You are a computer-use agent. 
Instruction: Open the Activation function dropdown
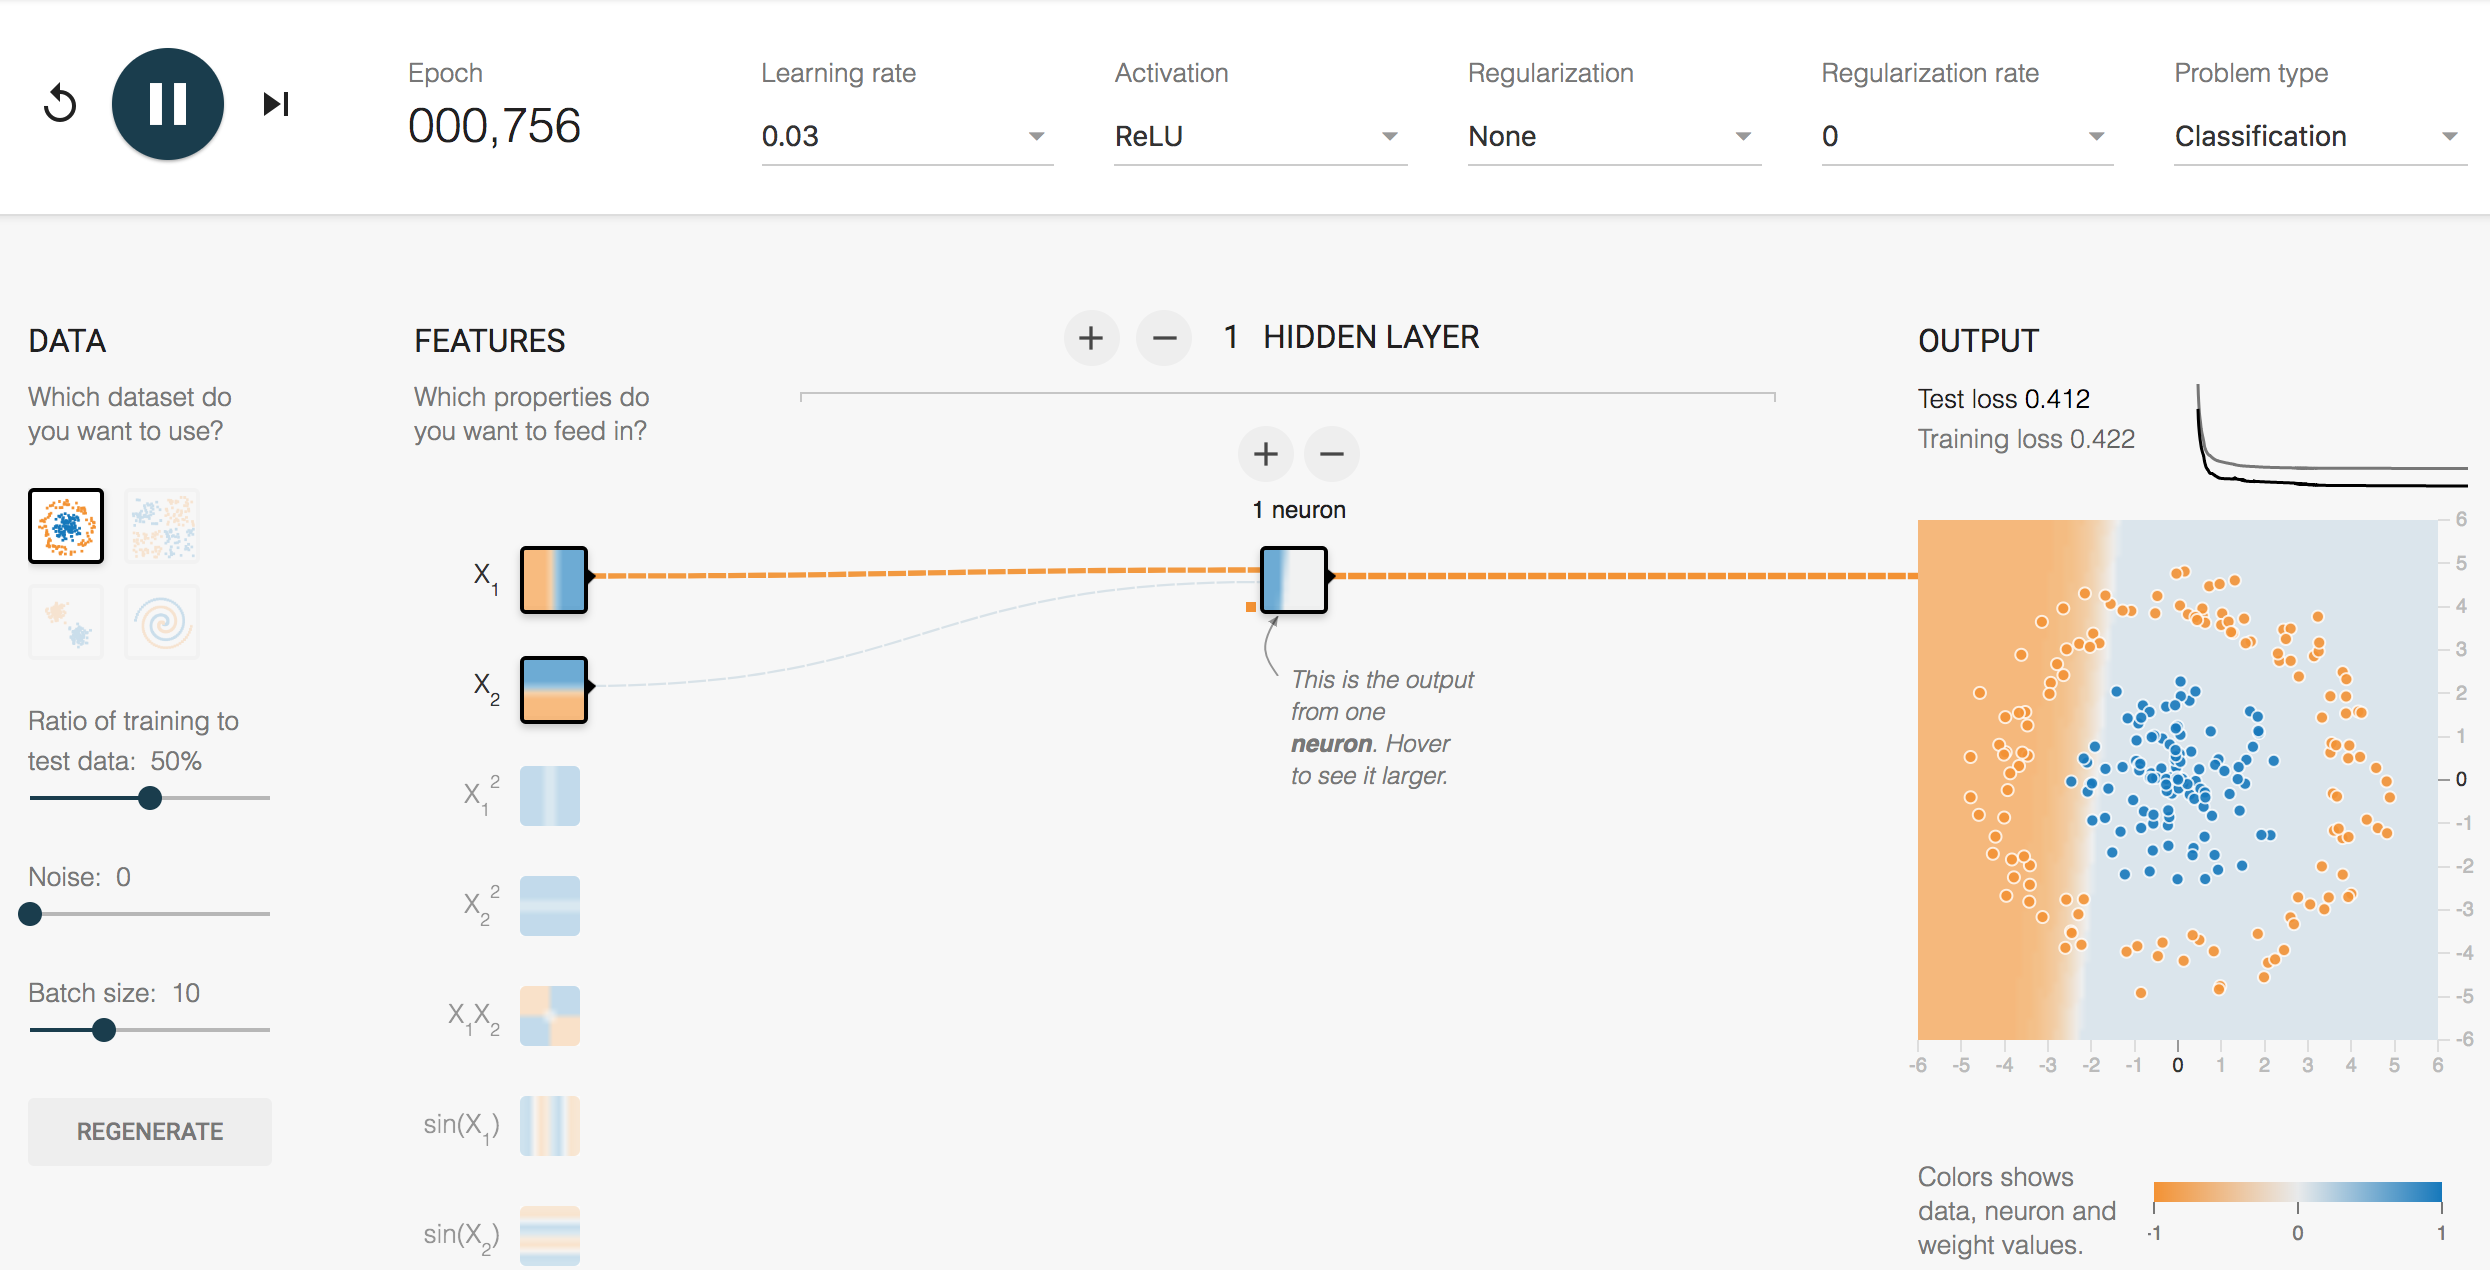pos(1255,134)
